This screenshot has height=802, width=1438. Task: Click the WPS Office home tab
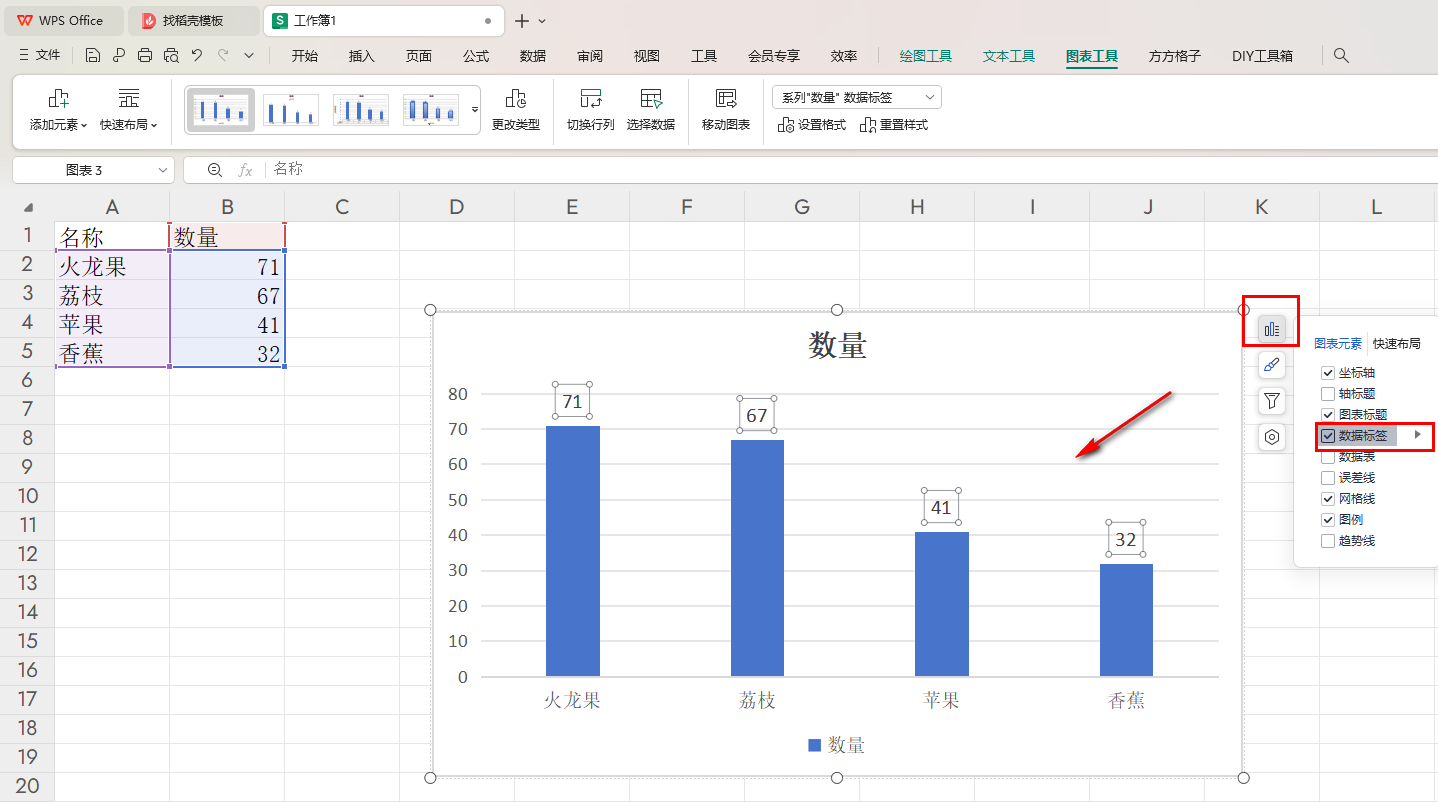62,21
